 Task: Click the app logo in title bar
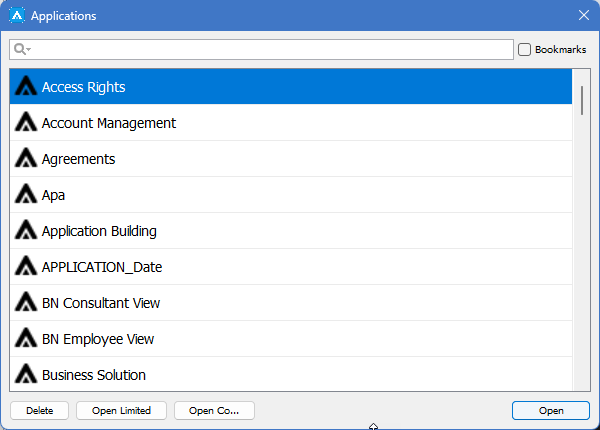pyautogui.click(x=16, y=15)
